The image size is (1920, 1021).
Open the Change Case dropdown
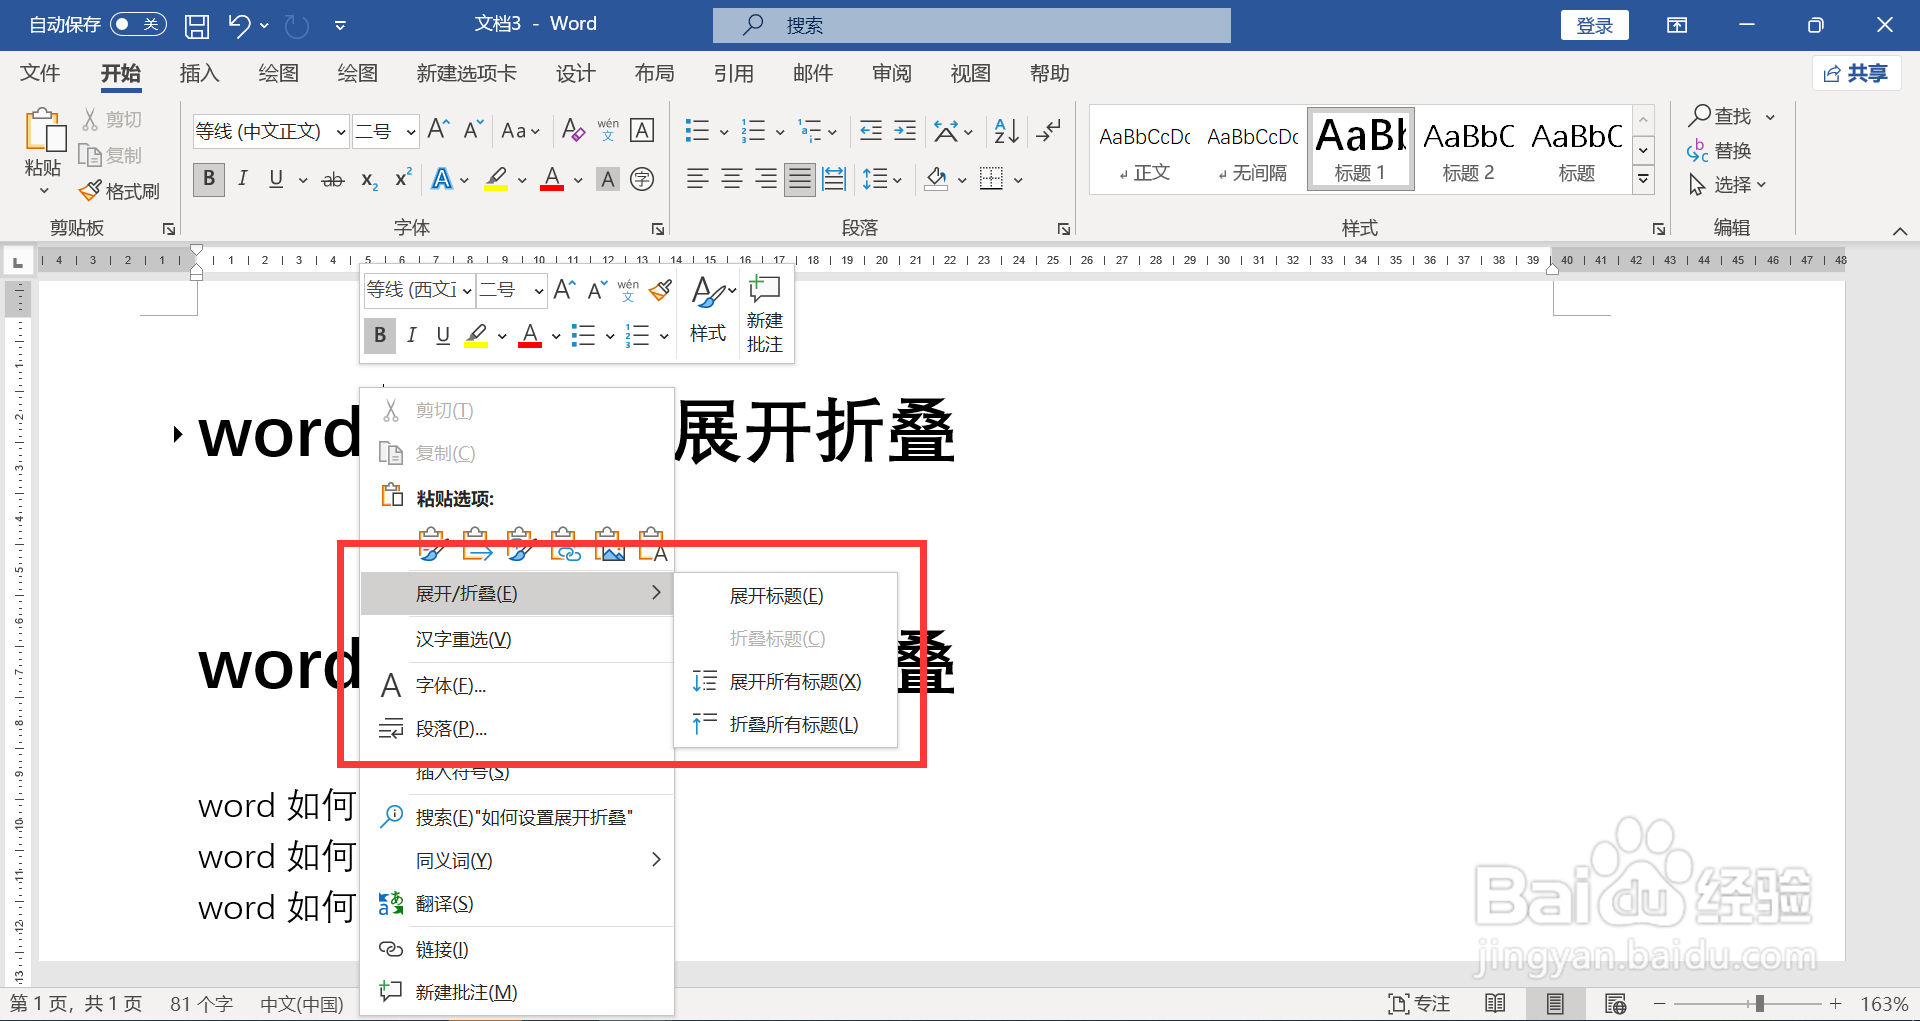tap(520, 130)
